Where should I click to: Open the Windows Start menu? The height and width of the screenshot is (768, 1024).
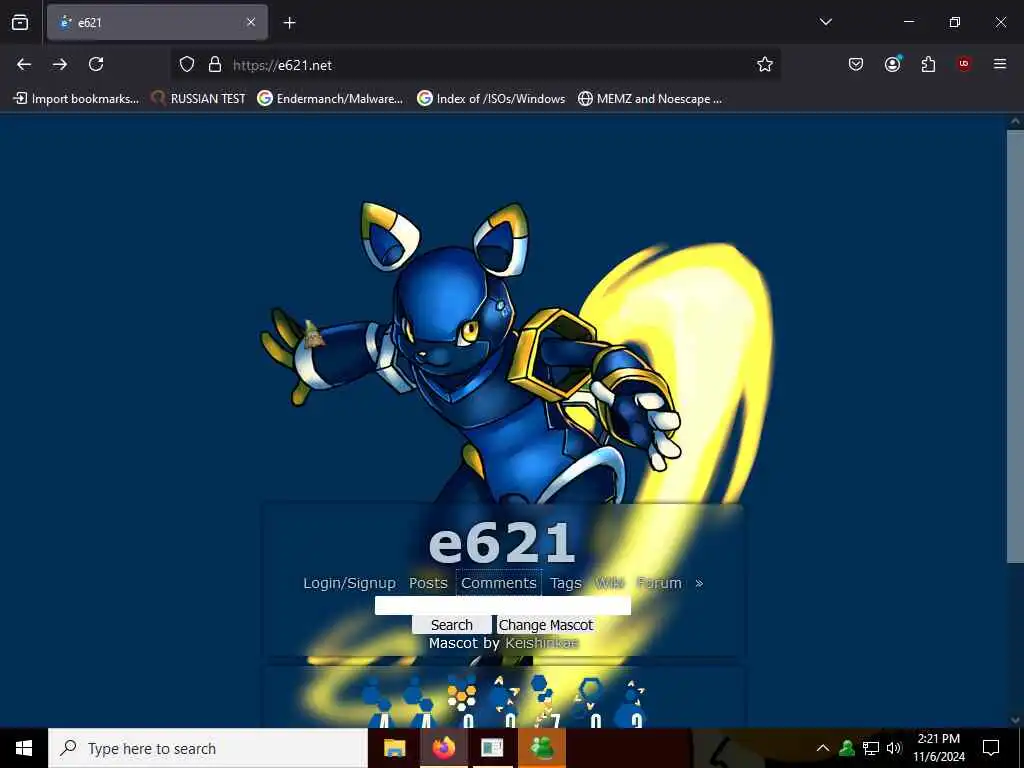(x=24, y=748)
